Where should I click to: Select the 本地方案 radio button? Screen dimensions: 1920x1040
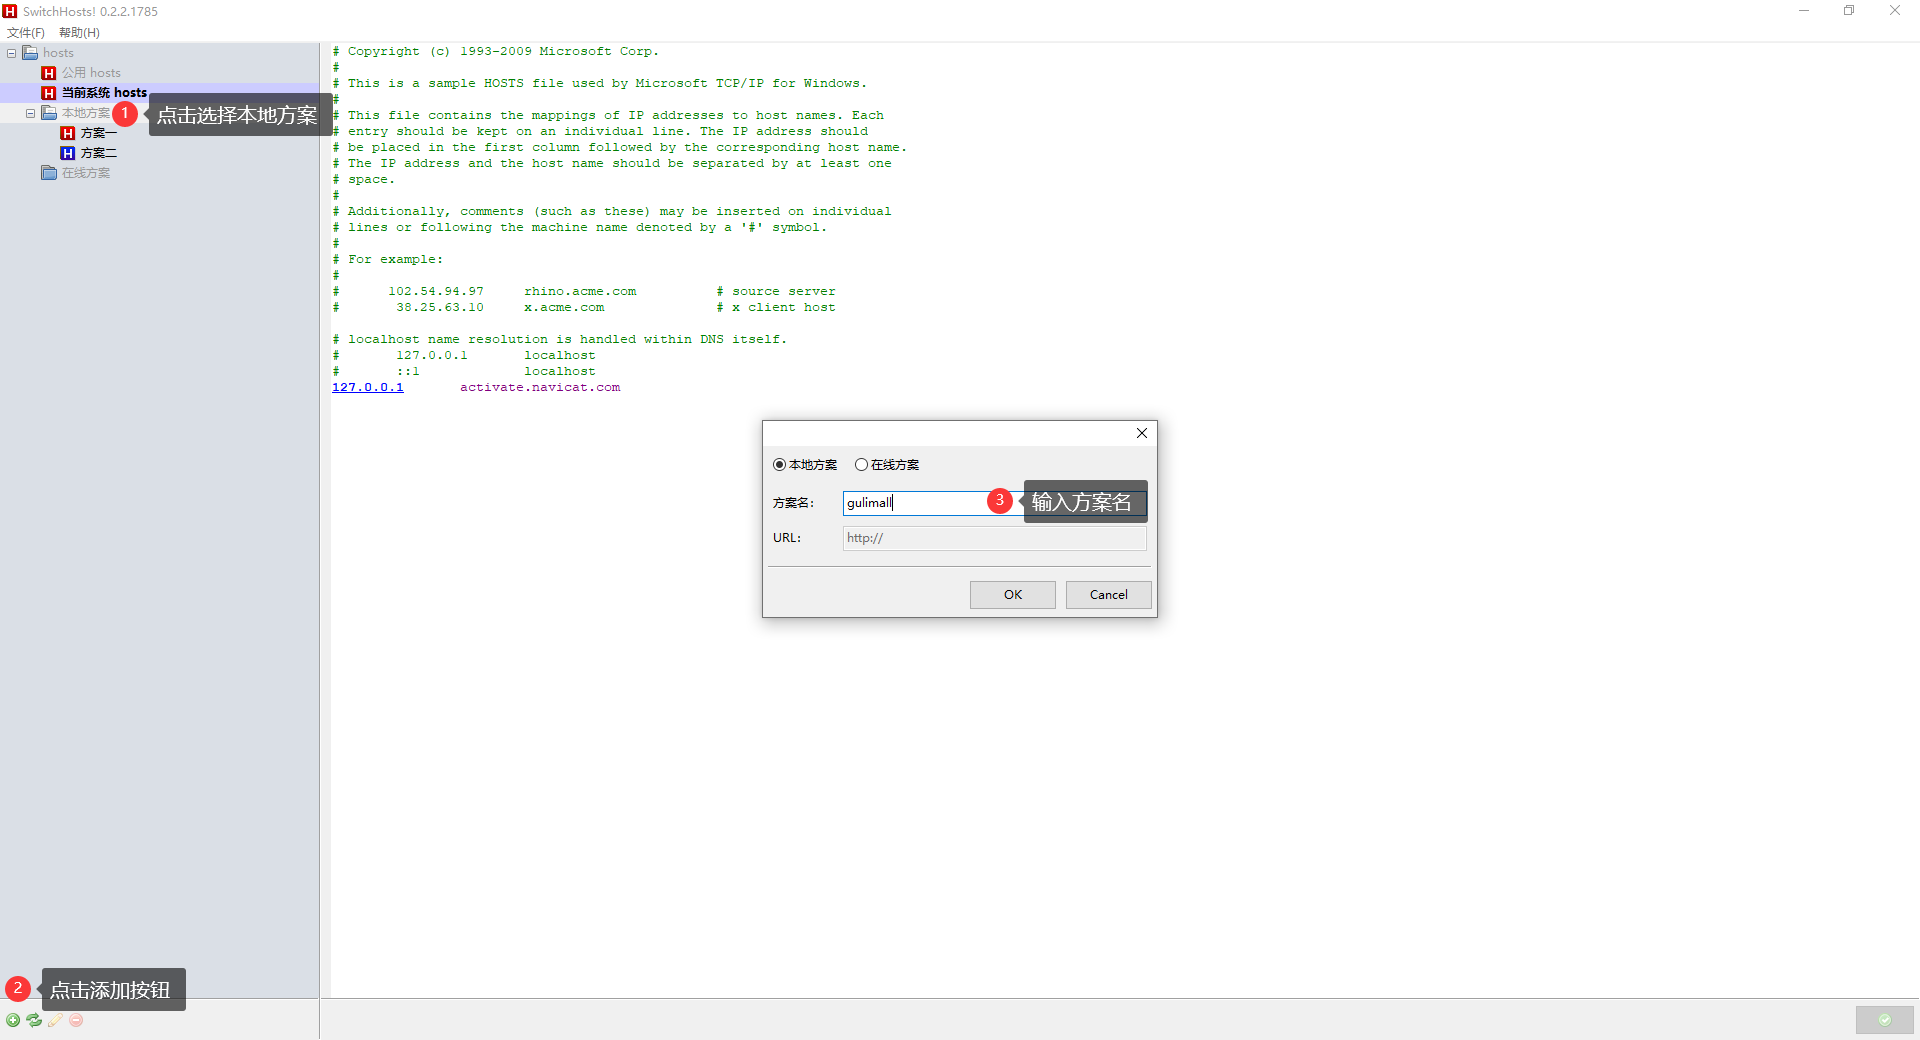pyautogui.click(x=780, y=465)
